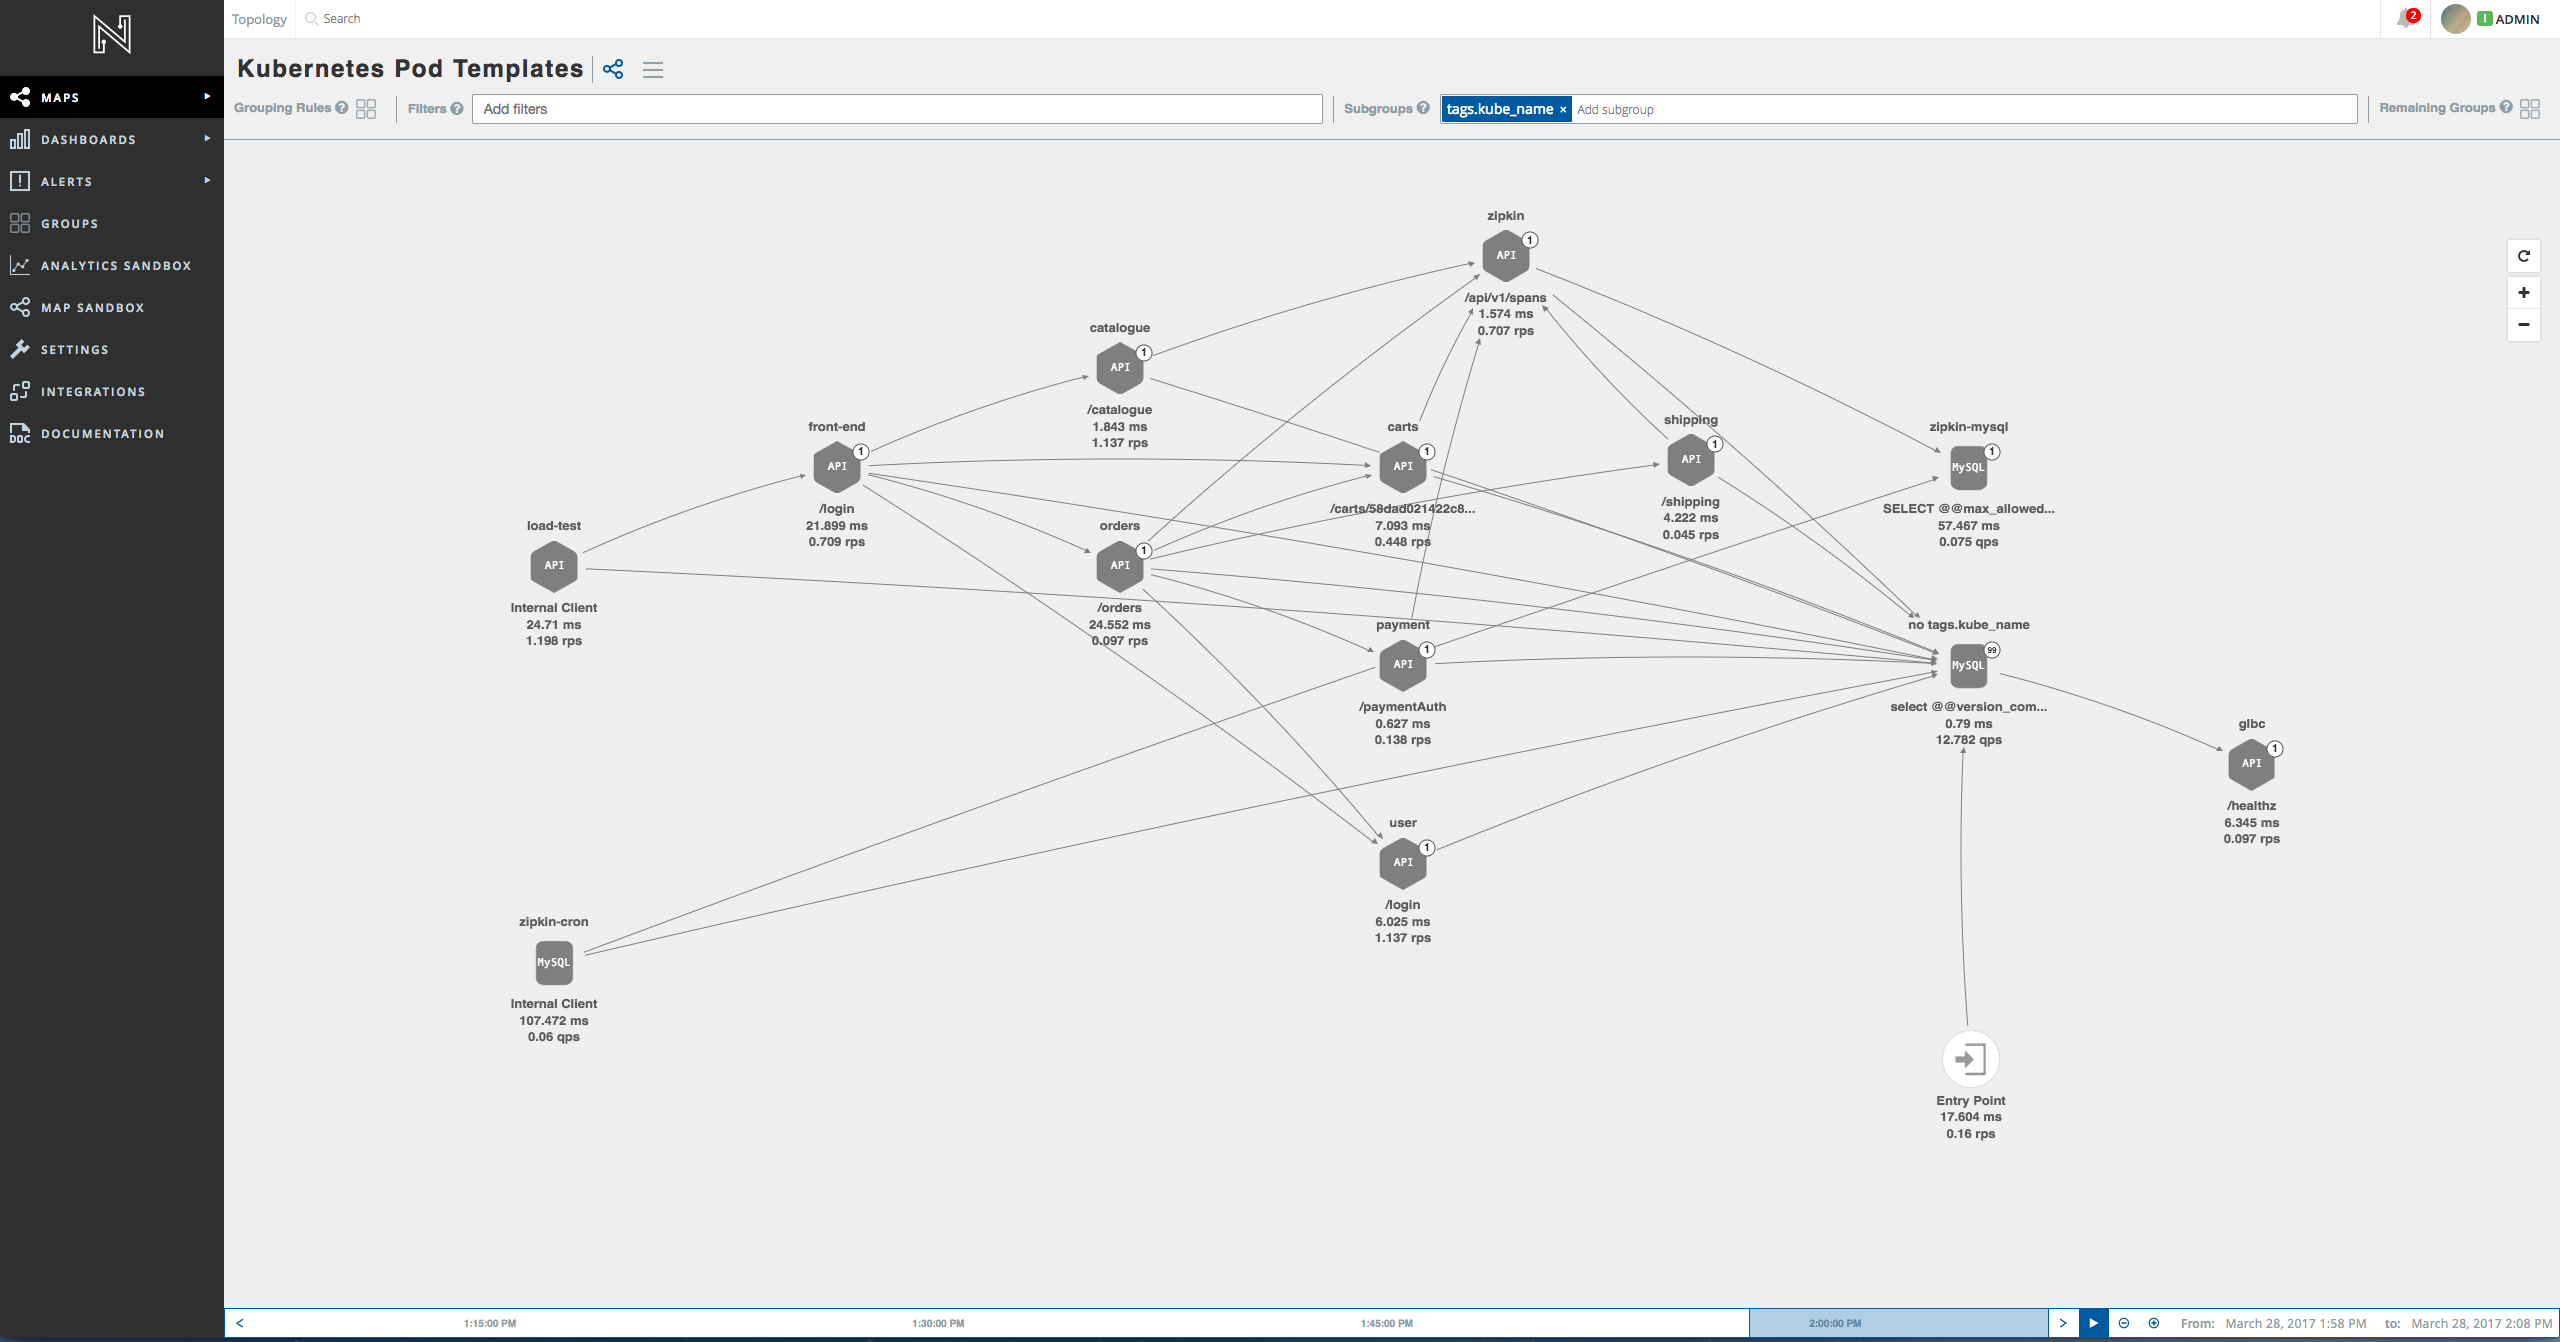Zoom in on the map with plus button

pyautogui.click(x=2524, y=292)
